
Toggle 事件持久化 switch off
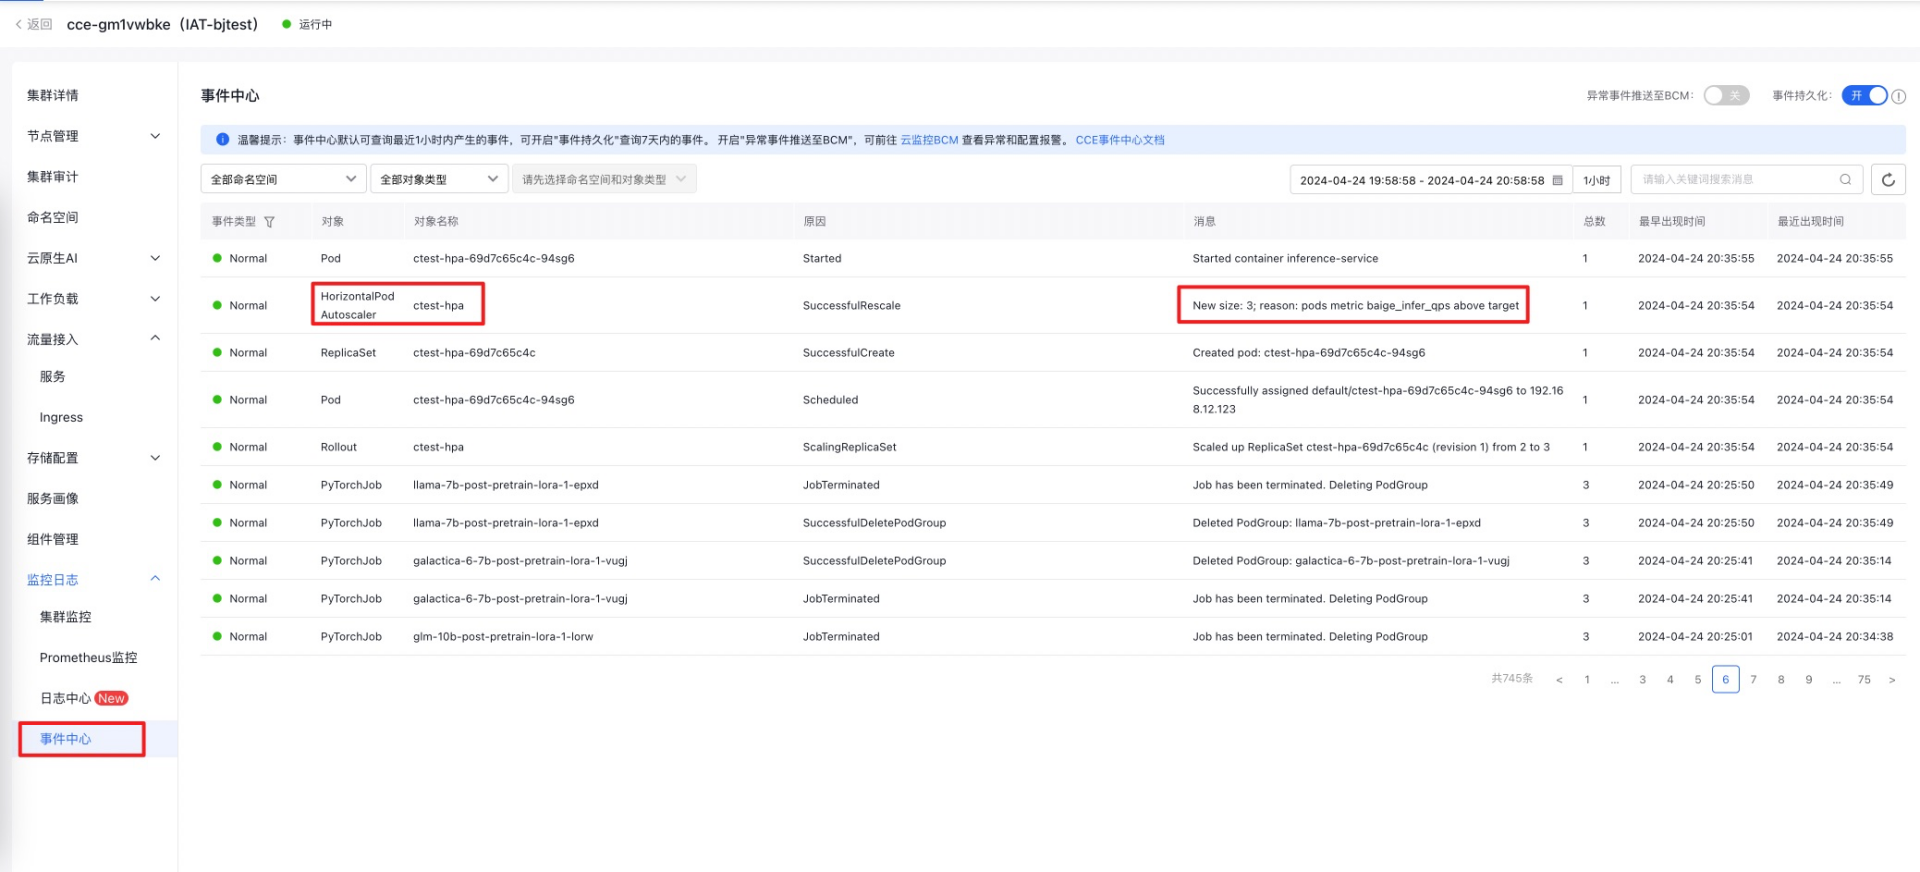[1864, 95]
